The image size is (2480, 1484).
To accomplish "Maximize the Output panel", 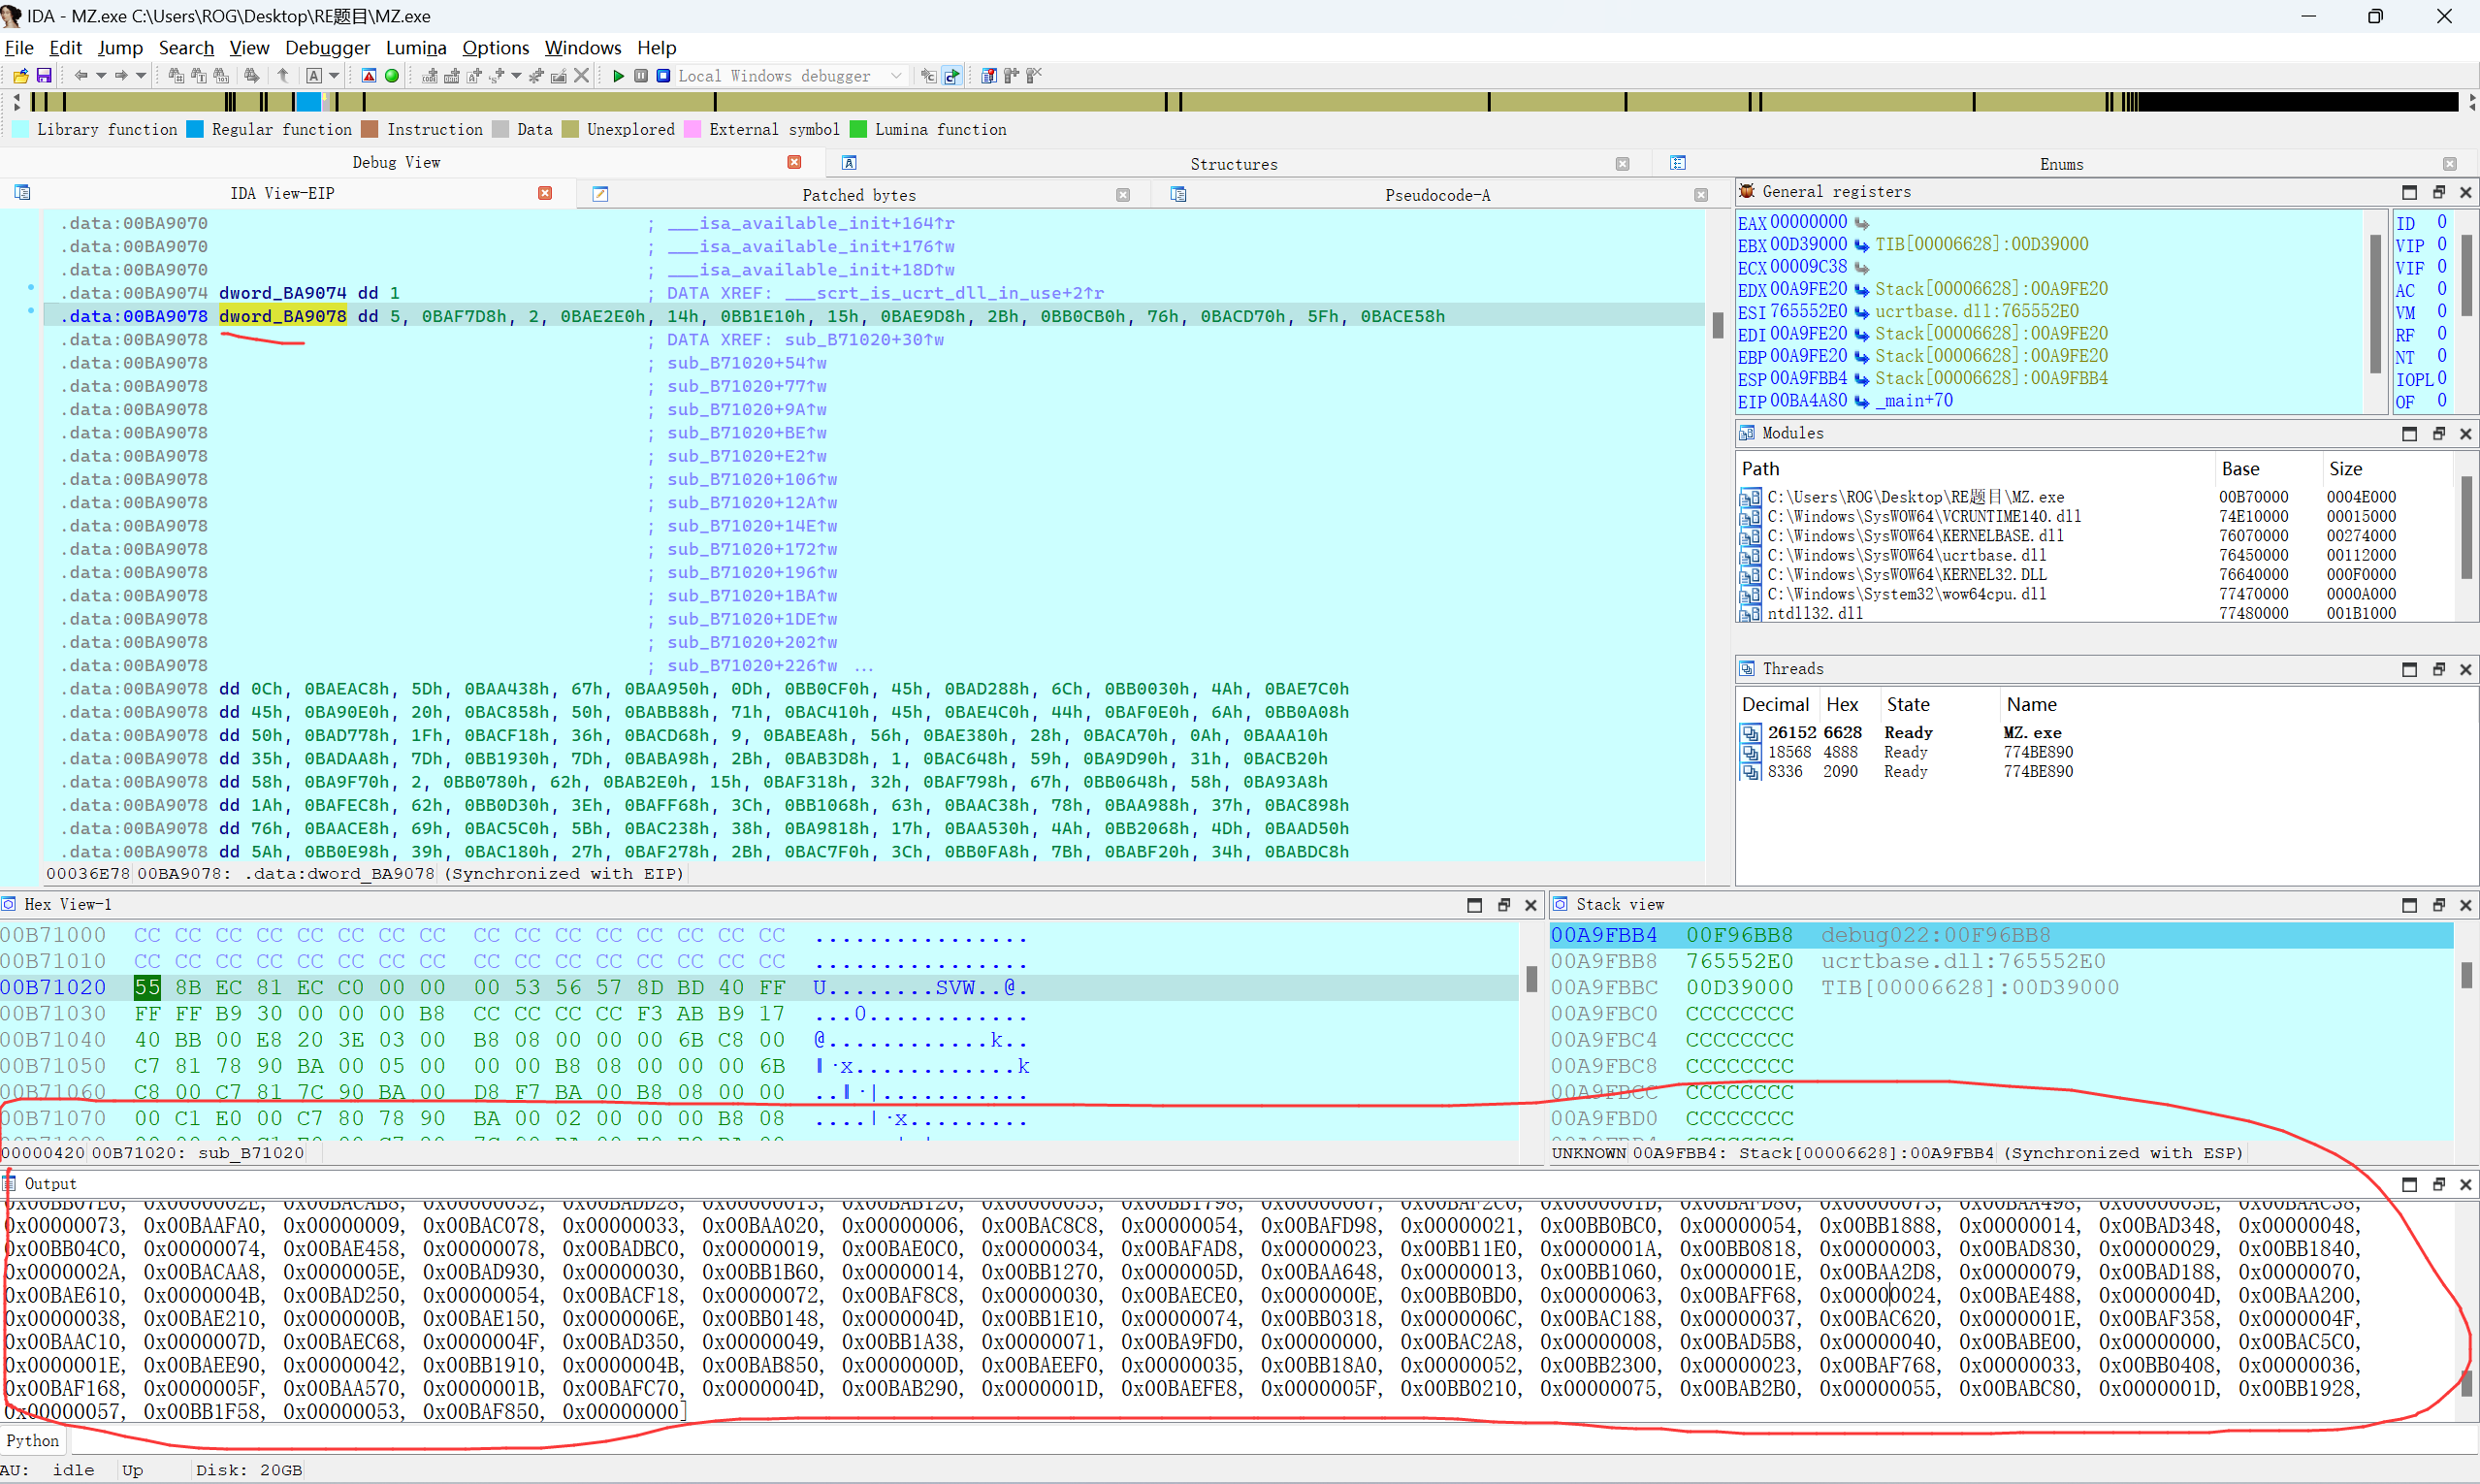I will (2409, 1184).
